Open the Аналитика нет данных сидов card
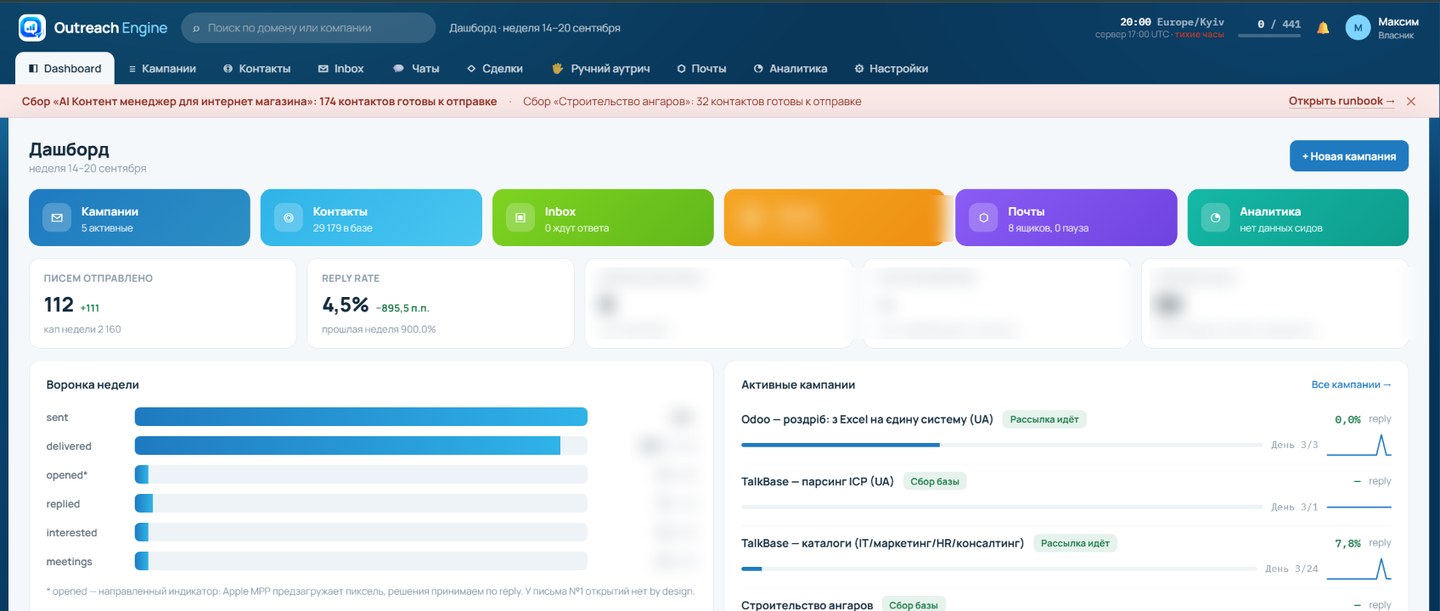This screenshot has height=611, width=1440. (1298, 218)
